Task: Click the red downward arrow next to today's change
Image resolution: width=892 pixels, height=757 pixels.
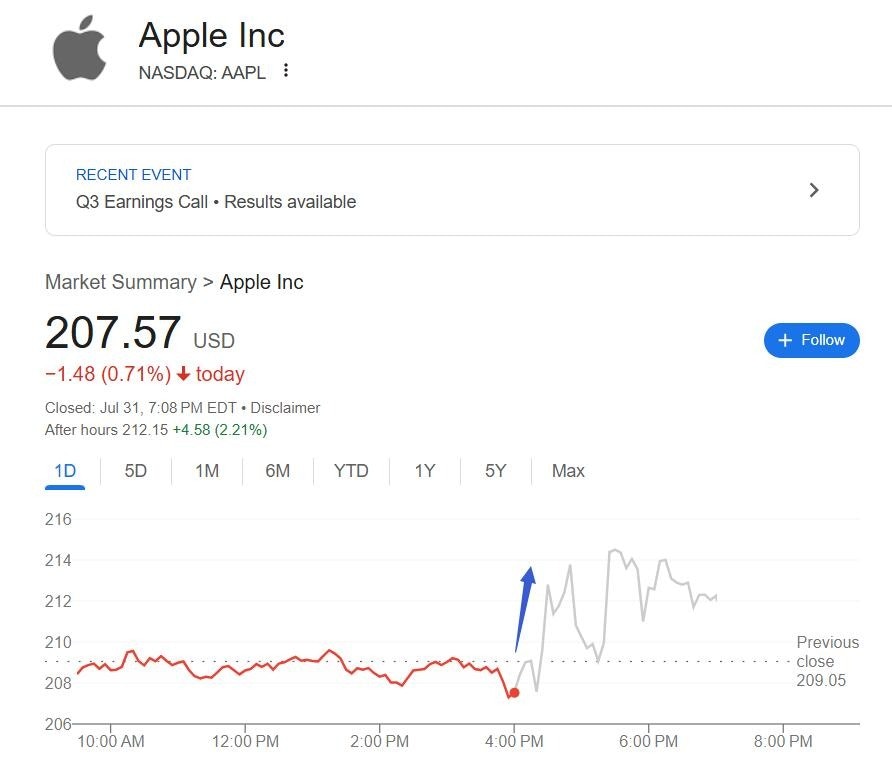Action: 185,374
